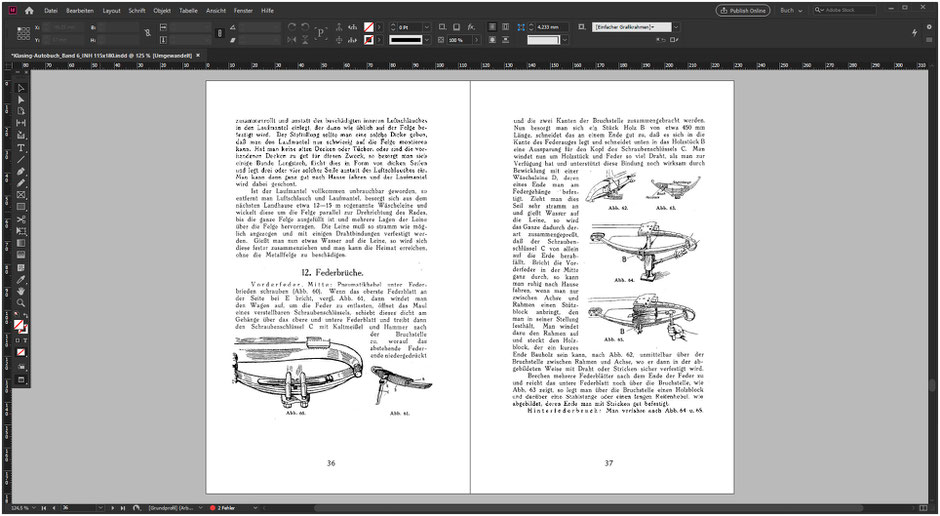Click the Adobe Stock search field
The height and width of the screenshot is (516, 940).
(845, 11)
